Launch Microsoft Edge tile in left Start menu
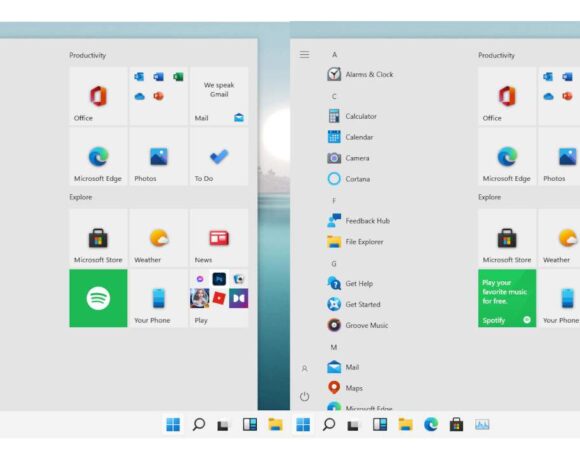Viewport: 580px width, 460px height. [x=98, y=157]
